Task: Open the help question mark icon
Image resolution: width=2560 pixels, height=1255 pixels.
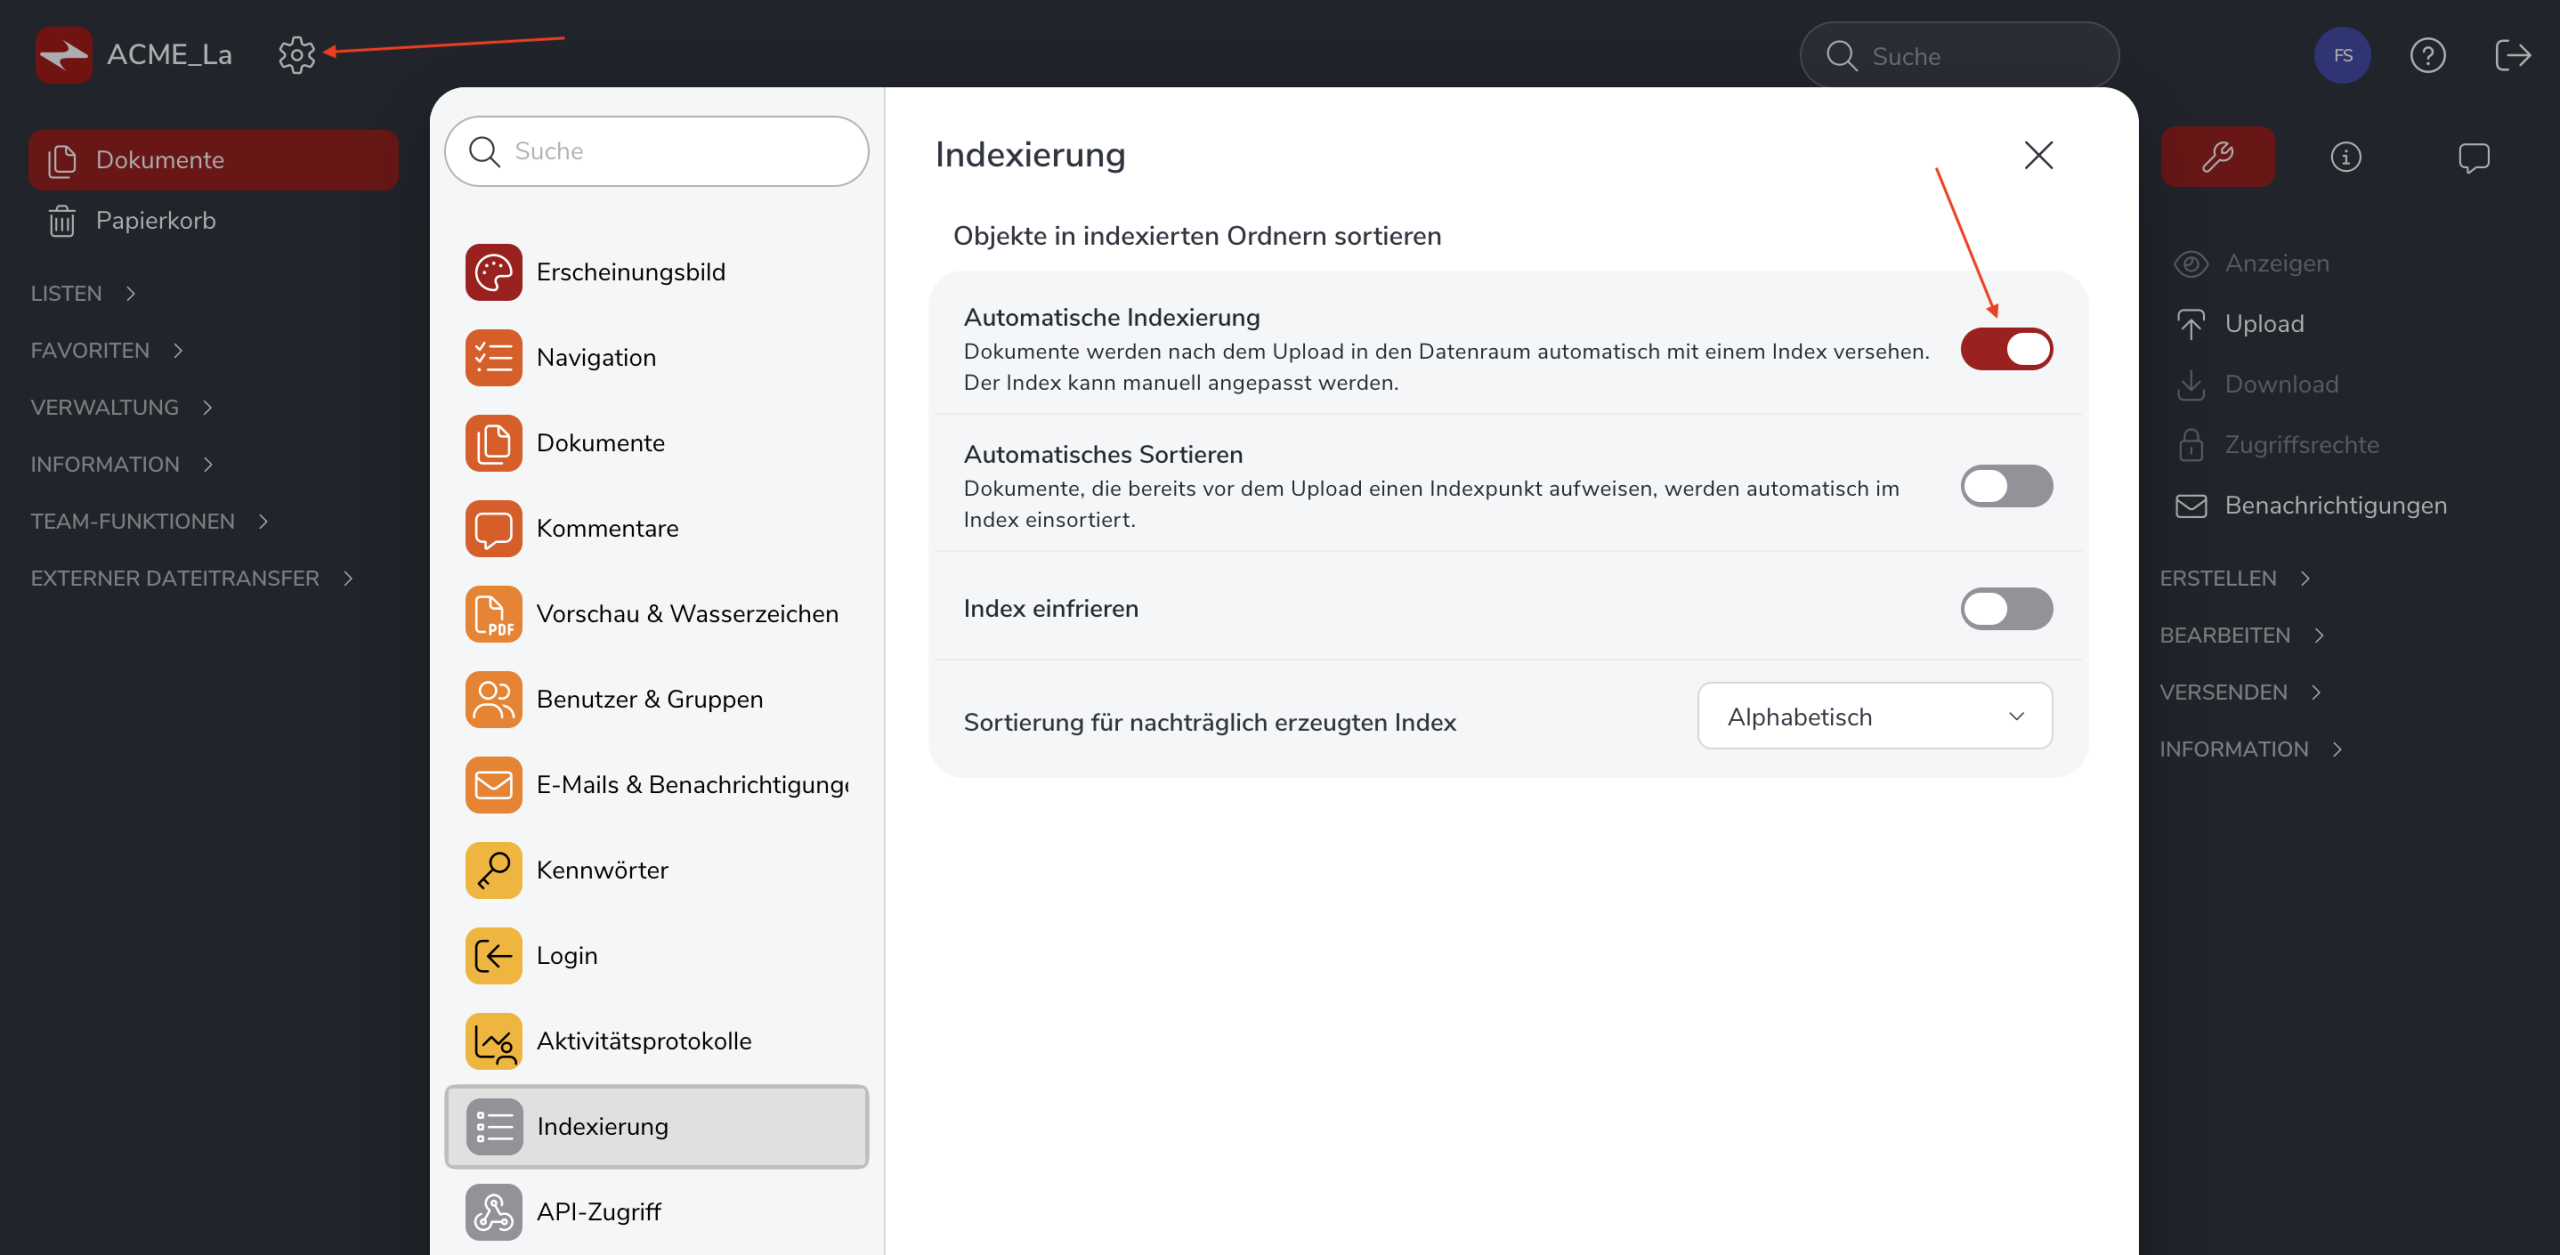Action: [x=2427, y=55]
